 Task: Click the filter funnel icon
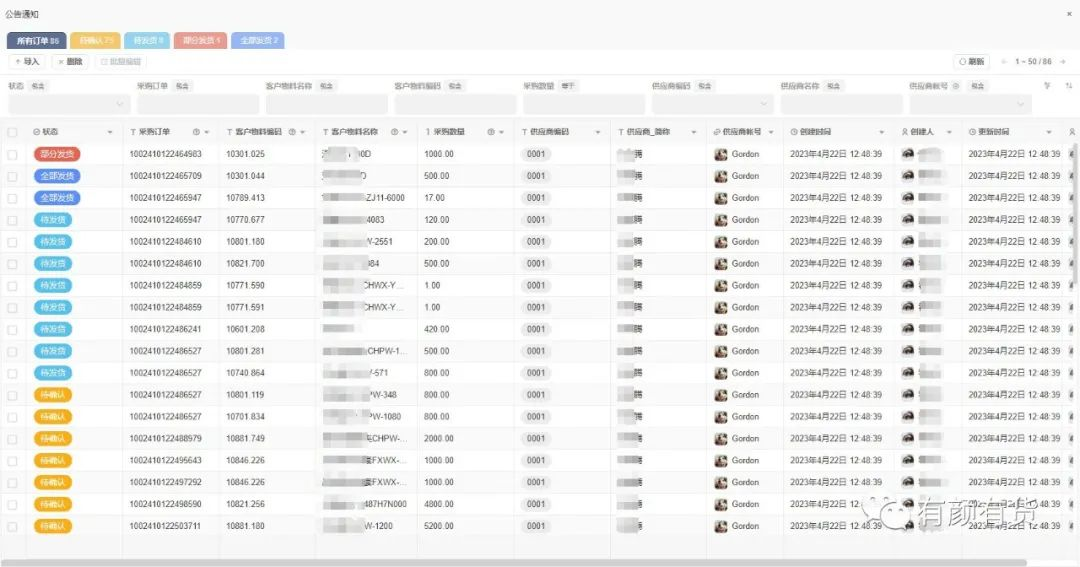coord(1047,86)
